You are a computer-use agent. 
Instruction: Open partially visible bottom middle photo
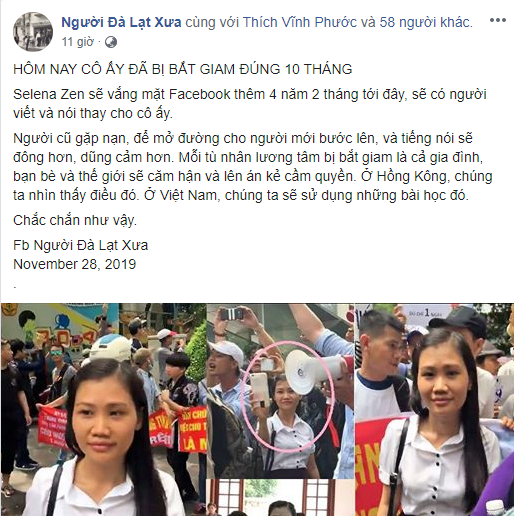tap(280, 498)
